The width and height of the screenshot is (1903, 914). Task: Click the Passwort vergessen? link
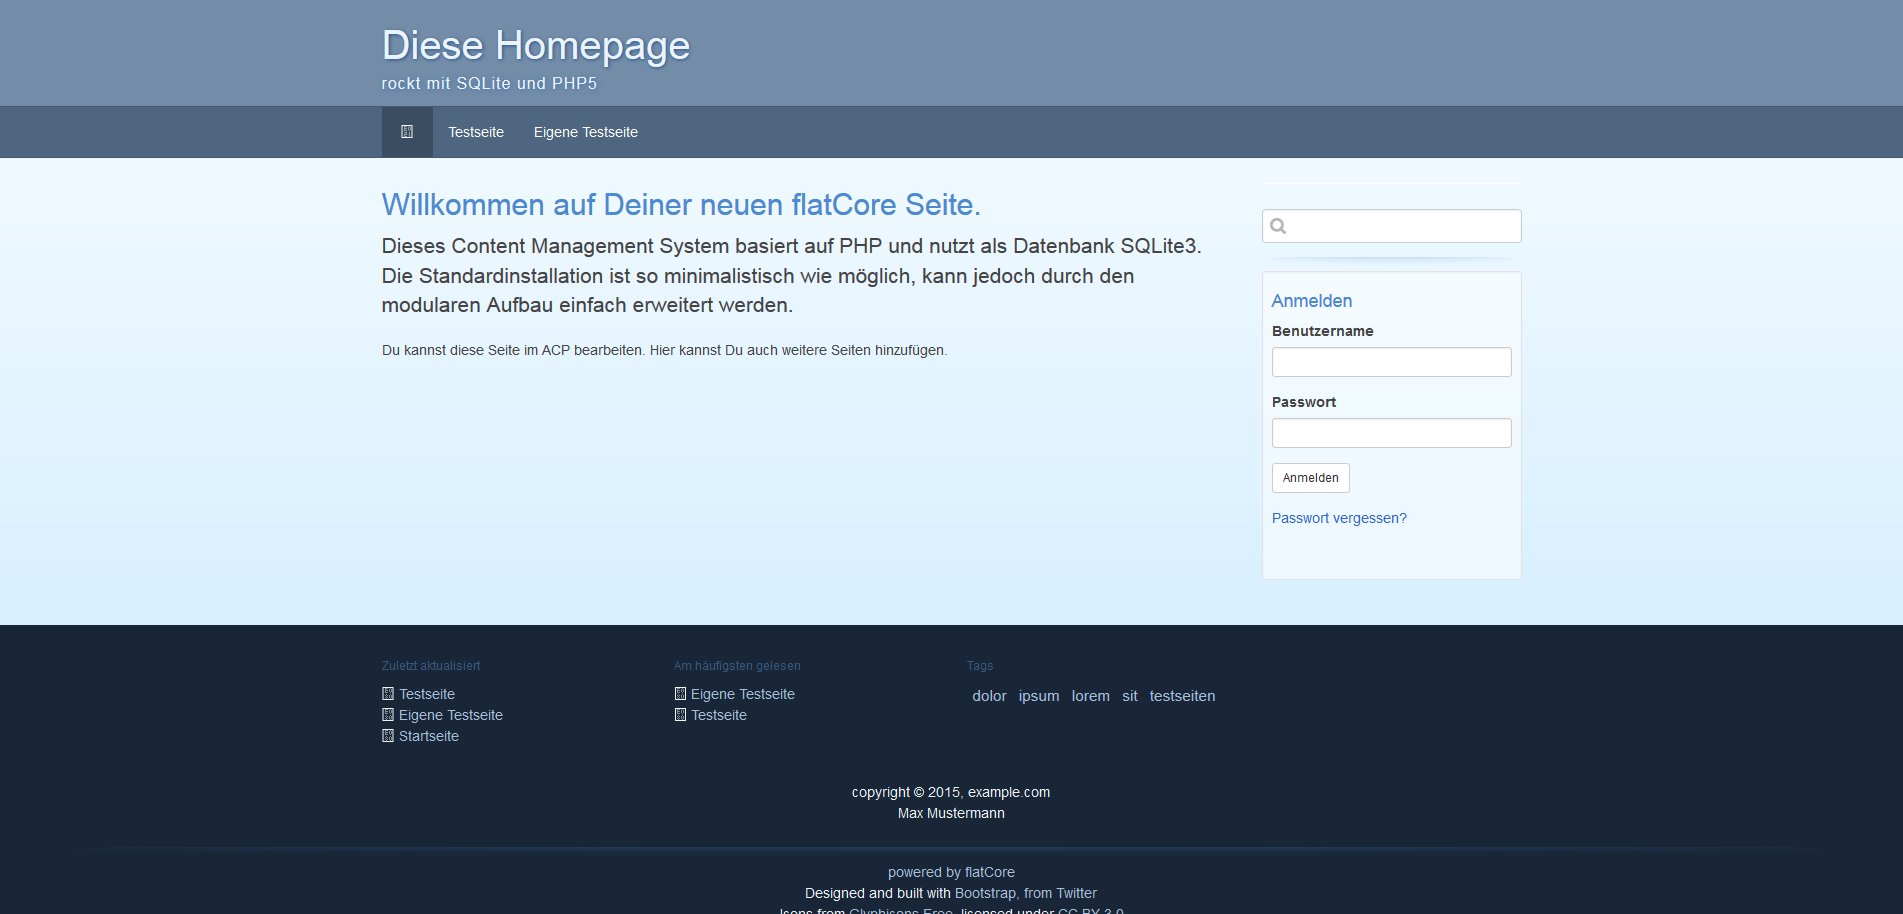[1338, 518]
